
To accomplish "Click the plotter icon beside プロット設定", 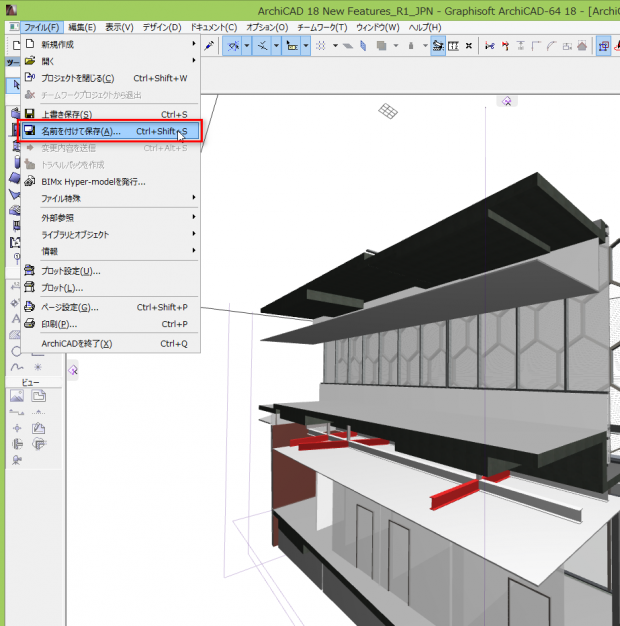I will tap(29, 270).
